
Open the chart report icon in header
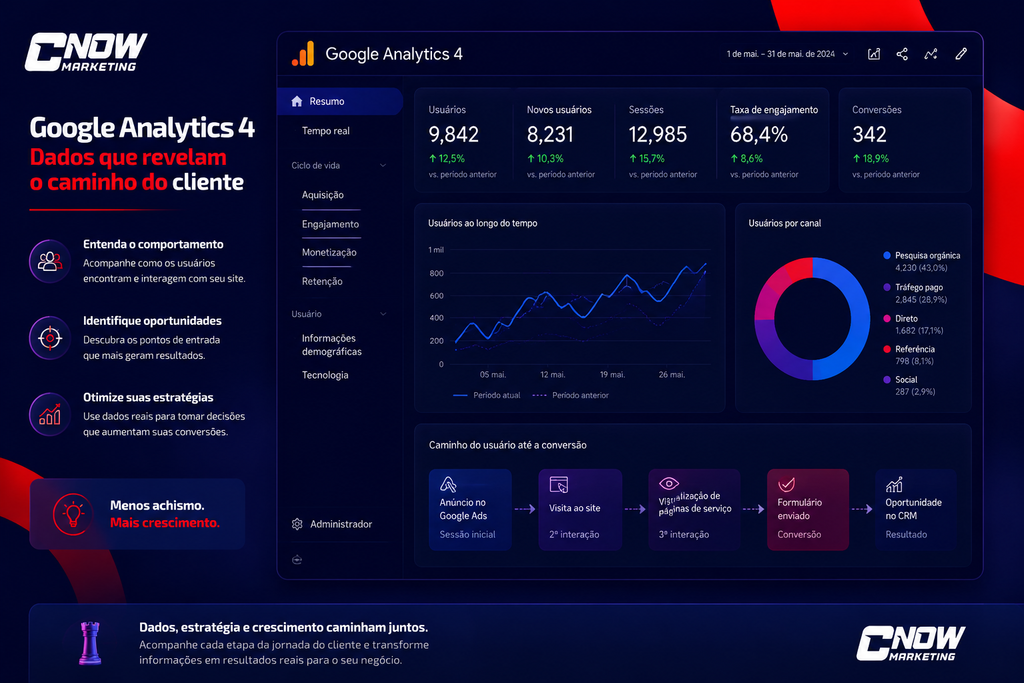pyautogui.click(x=874, y=54)
